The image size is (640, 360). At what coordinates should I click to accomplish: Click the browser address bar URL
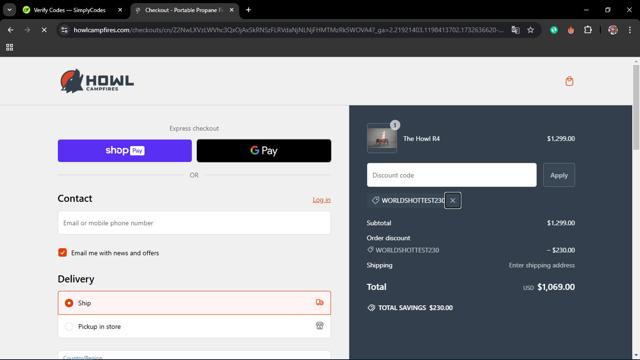288,30
